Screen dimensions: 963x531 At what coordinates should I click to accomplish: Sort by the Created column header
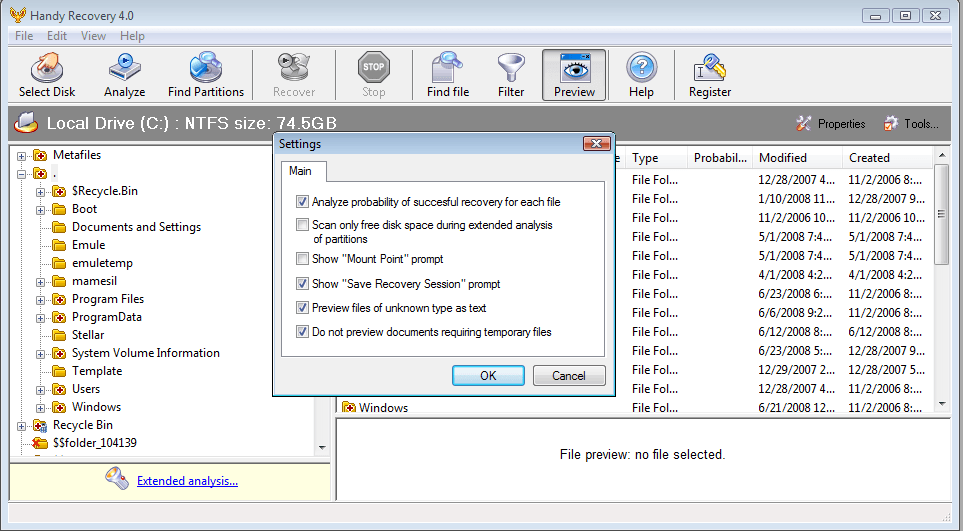887,158
